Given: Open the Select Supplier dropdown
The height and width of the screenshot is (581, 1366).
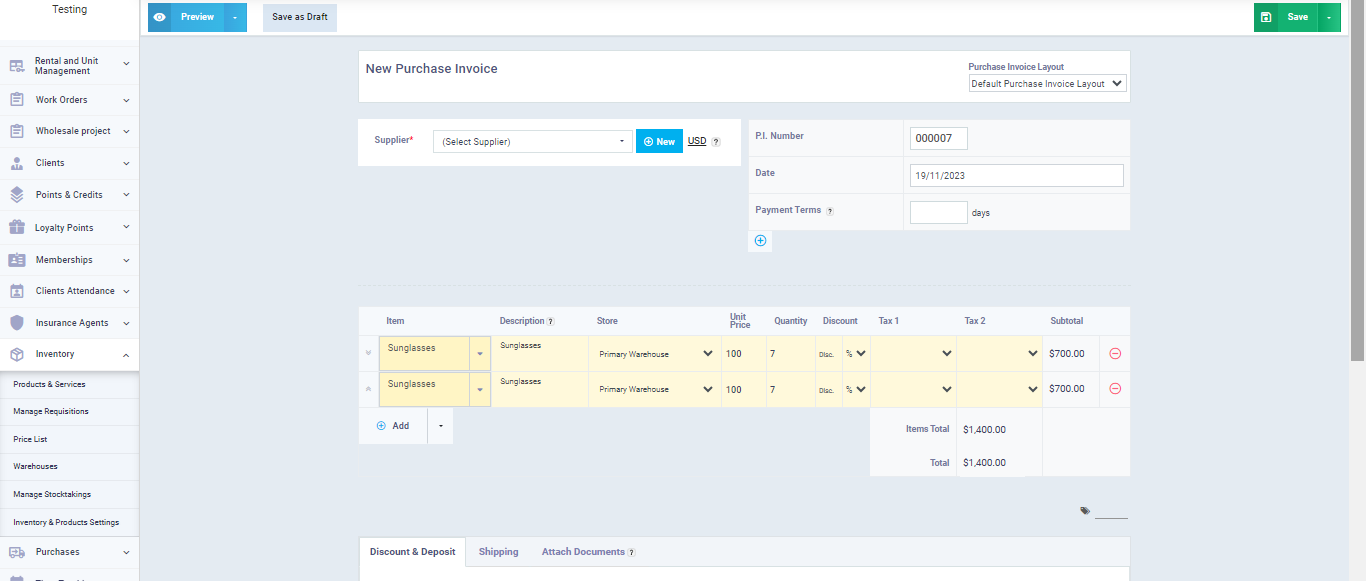Looking at the screenshot, I should (x=532, y=142).
